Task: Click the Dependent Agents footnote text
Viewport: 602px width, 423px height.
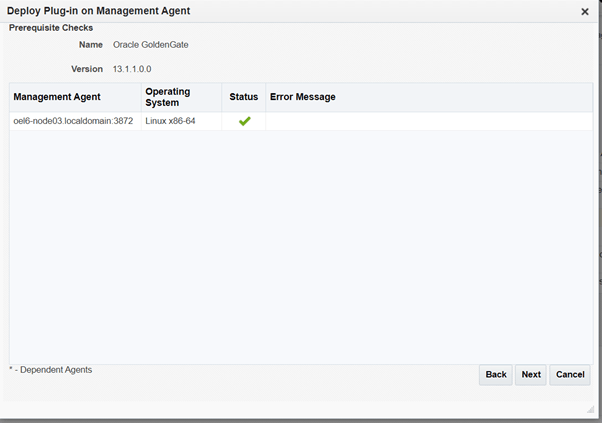Action: point(50,370)
